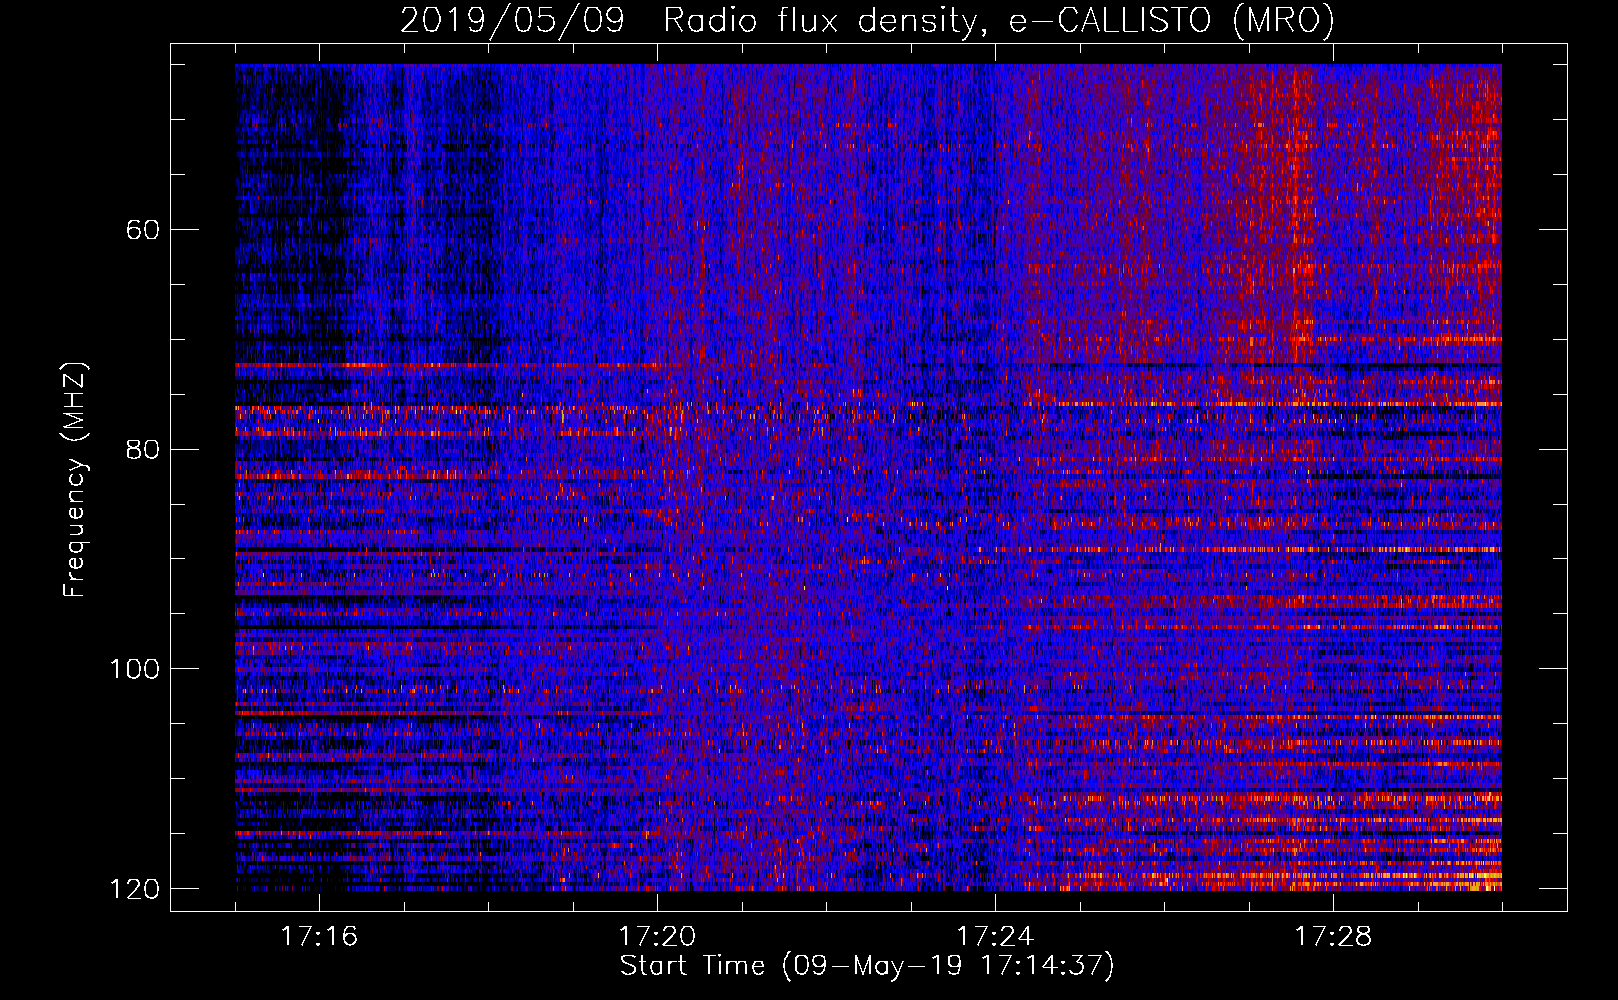Screen dimensions: 1618x1000
Task: Click the 'Frequency (MHZ)' axis label
Action: tap(75, 480)
